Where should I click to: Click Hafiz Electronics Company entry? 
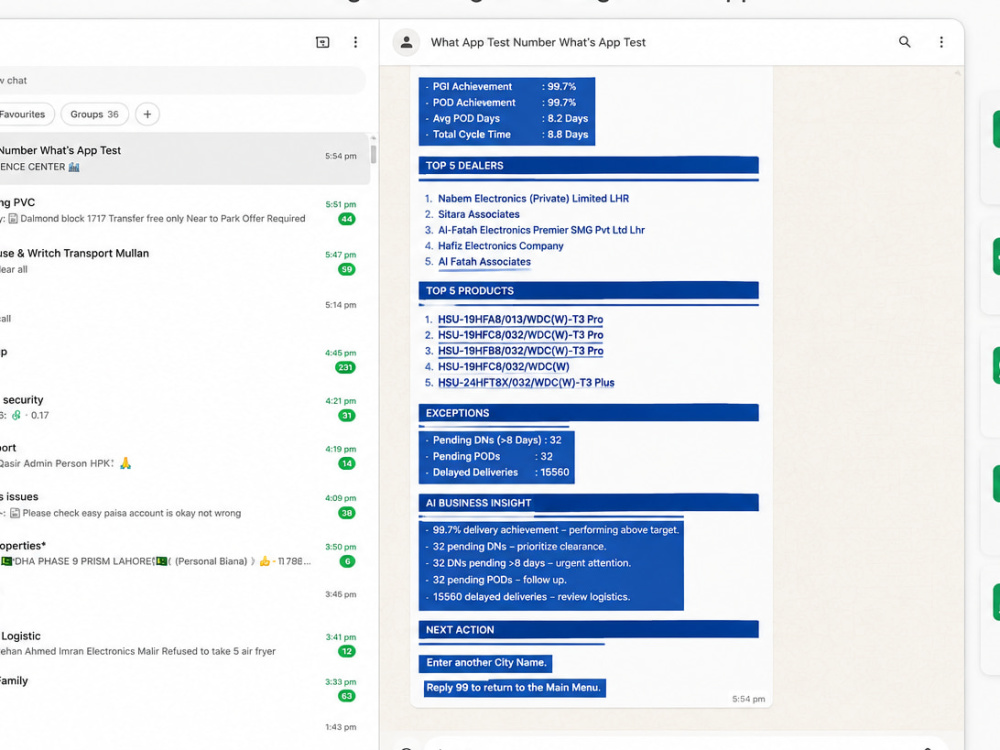(501, 246)
